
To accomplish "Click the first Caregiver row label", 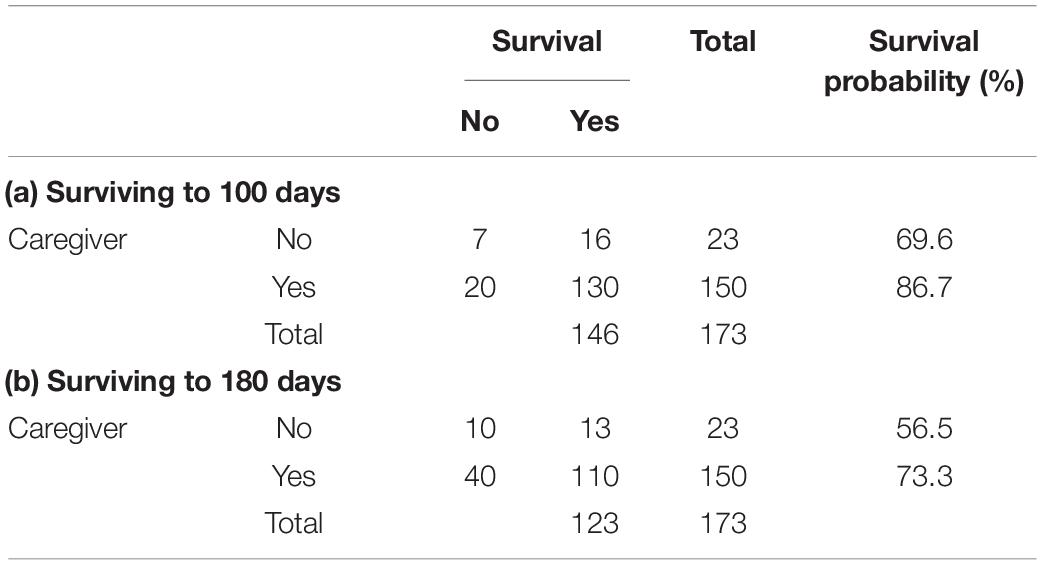I will (67, 239).
